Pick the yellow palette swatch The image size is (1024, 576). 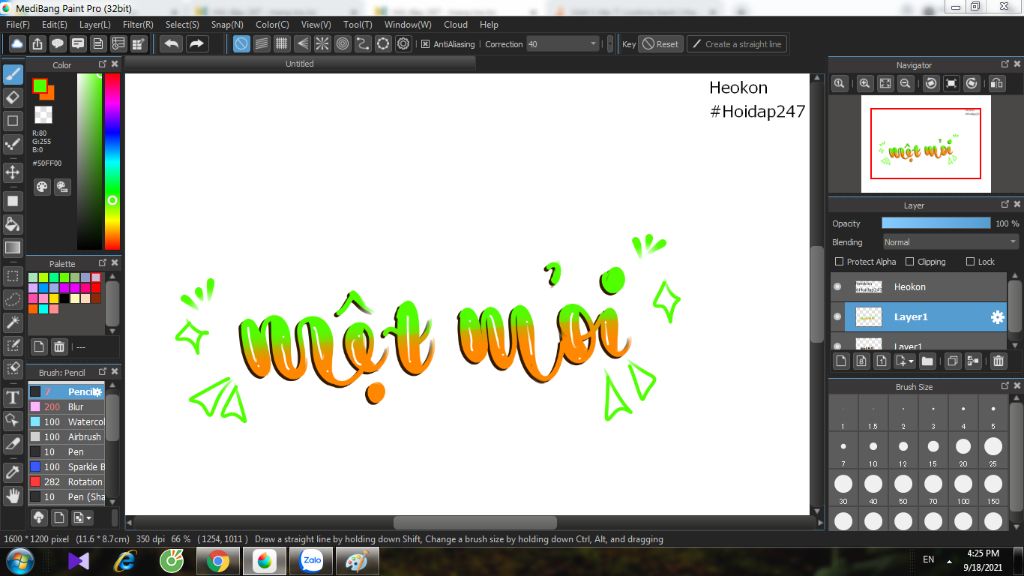point(54,298)
